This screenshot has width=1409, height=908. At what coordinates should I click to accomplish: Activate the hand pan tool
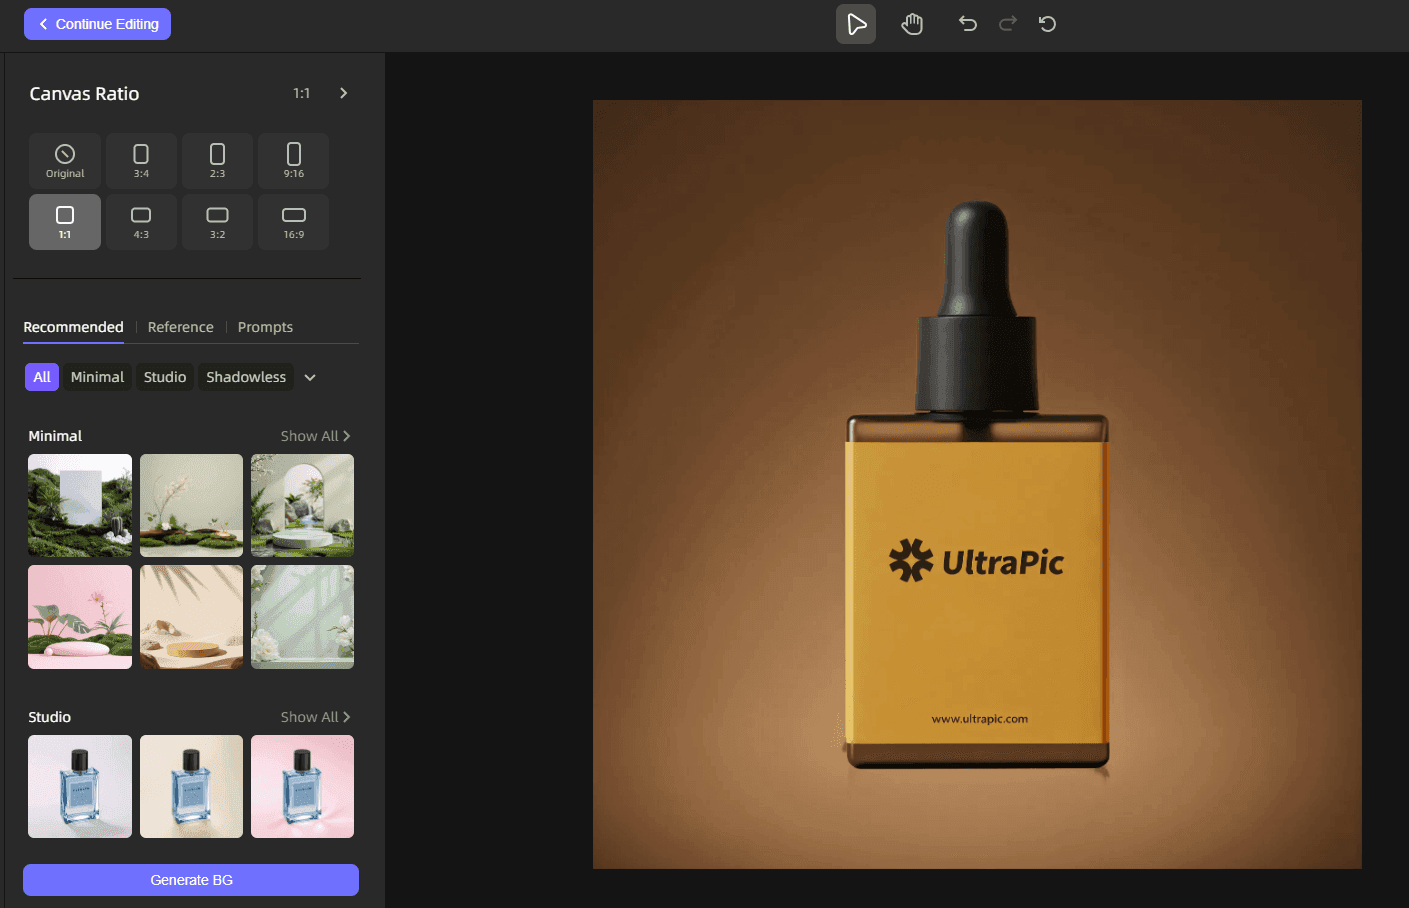pos(911,23)
